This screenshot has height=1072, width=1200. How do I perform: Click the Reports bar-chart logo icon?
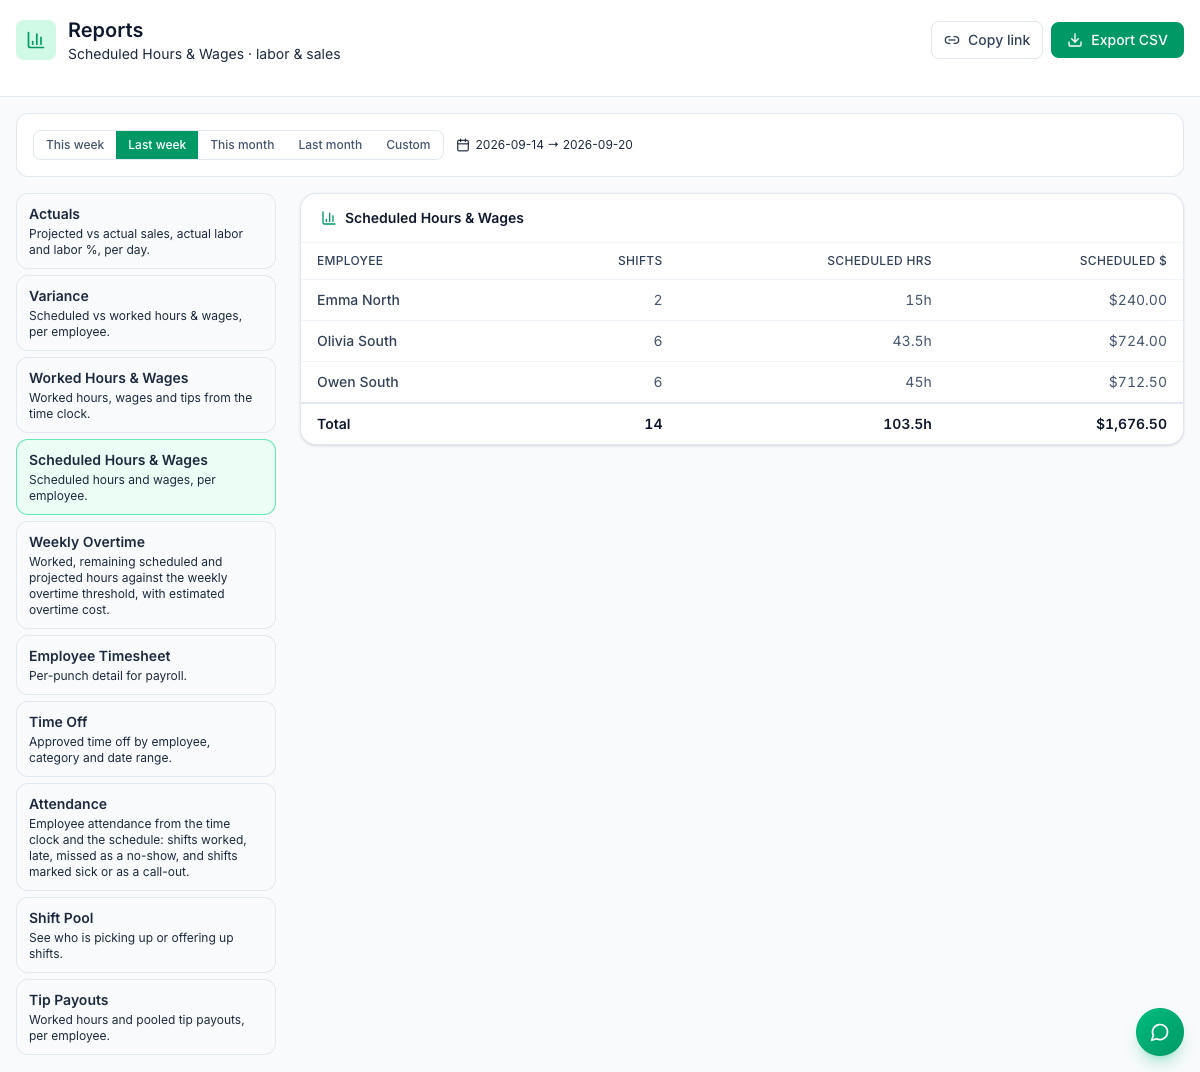click(36, 40)
